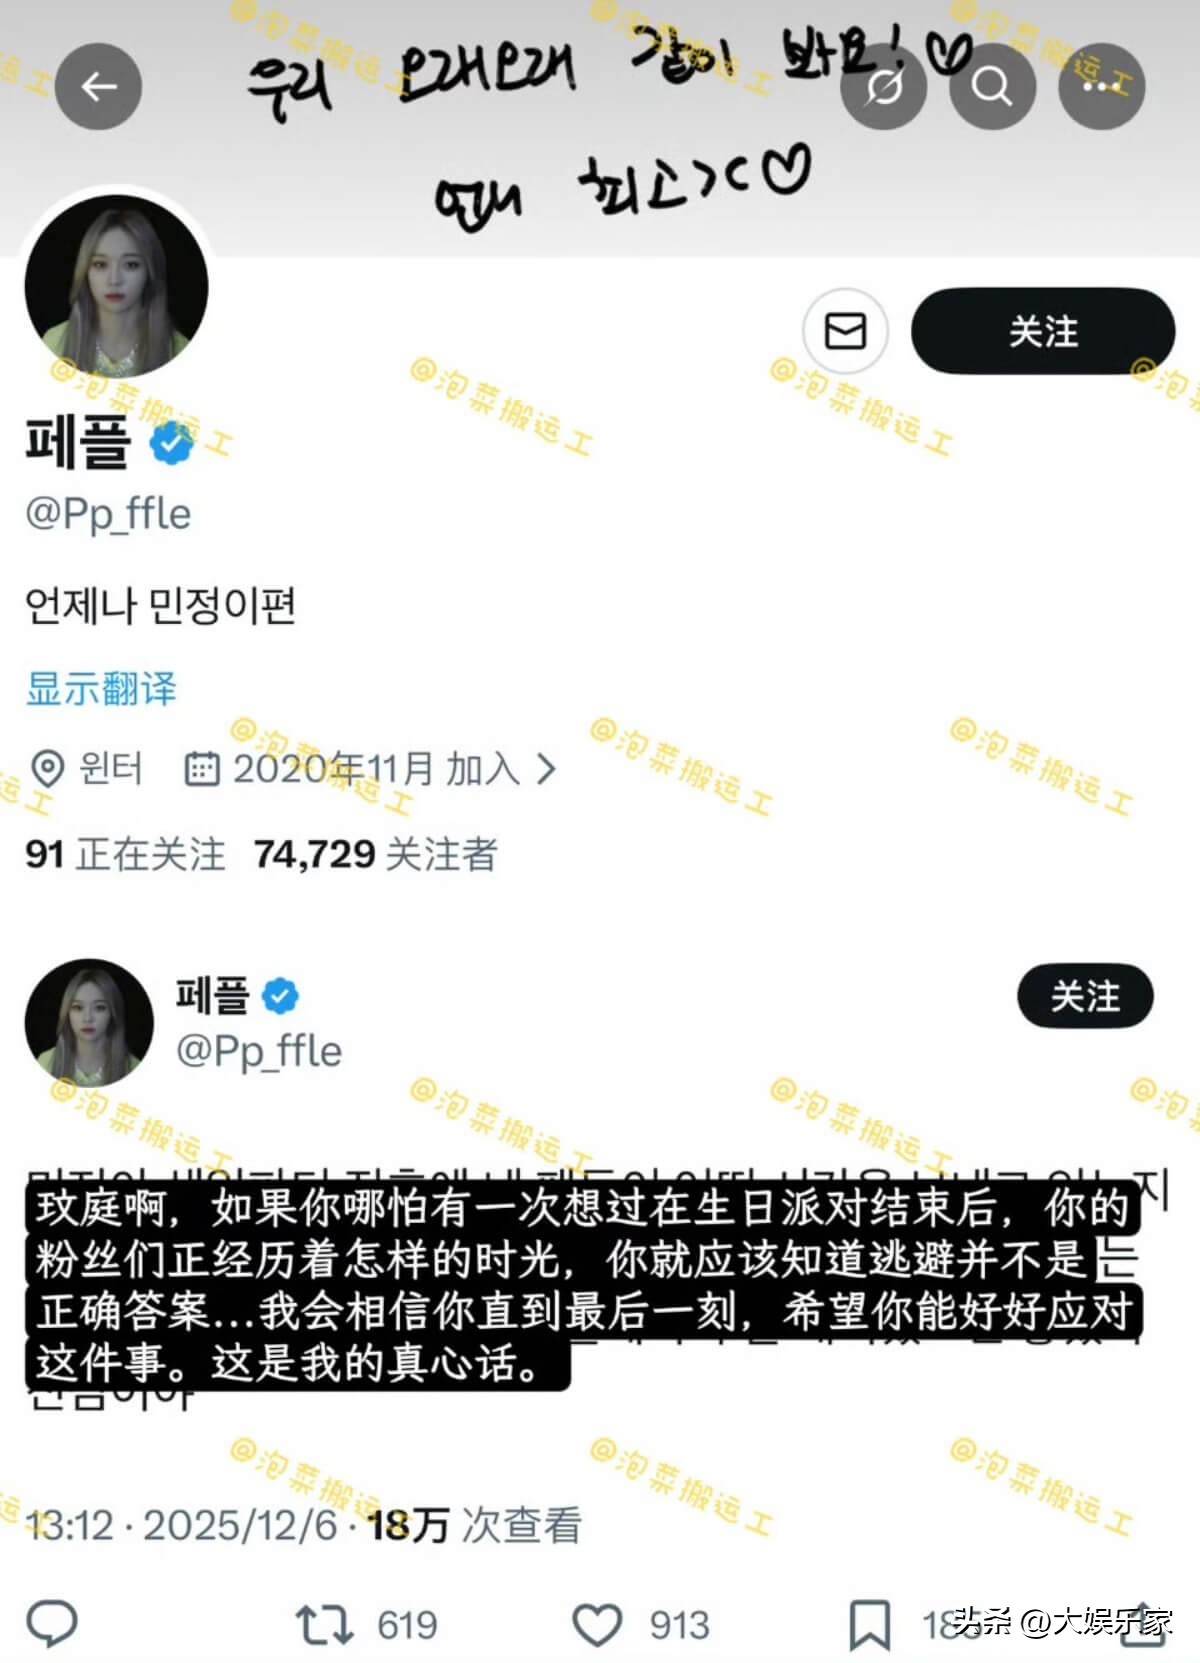Retweet the post showing 619 reposts
This screenshot has height=1663, width=1200.
pos(366,1624)
